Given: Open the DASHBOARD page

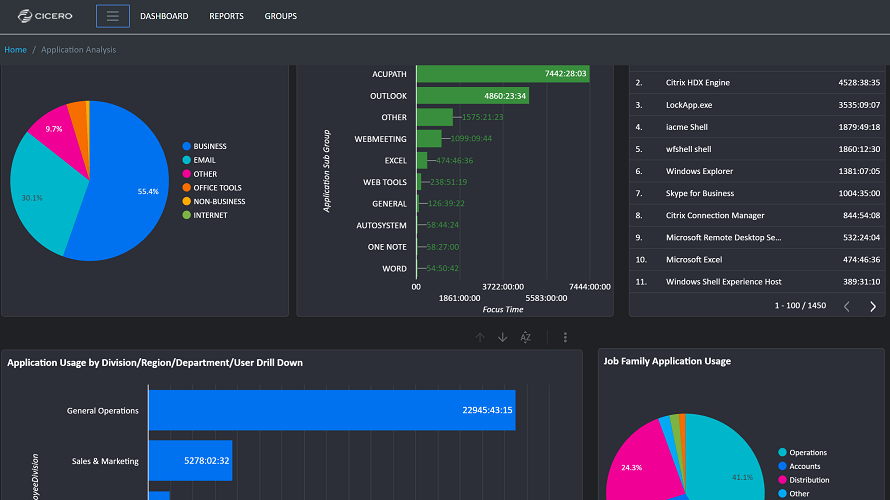Looking at the screenshot, I should pos(164,16).
